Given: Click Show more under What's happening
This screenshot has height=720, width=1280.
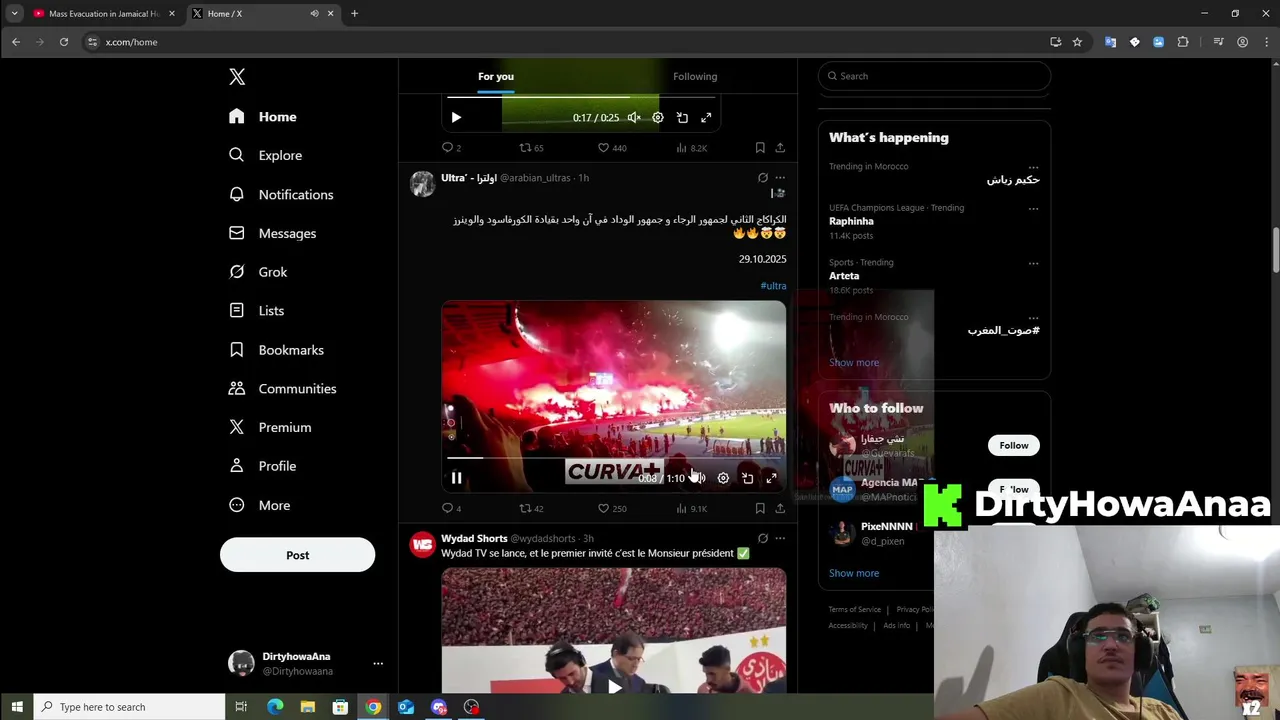Looking at the screenshot, I should 854,363.
